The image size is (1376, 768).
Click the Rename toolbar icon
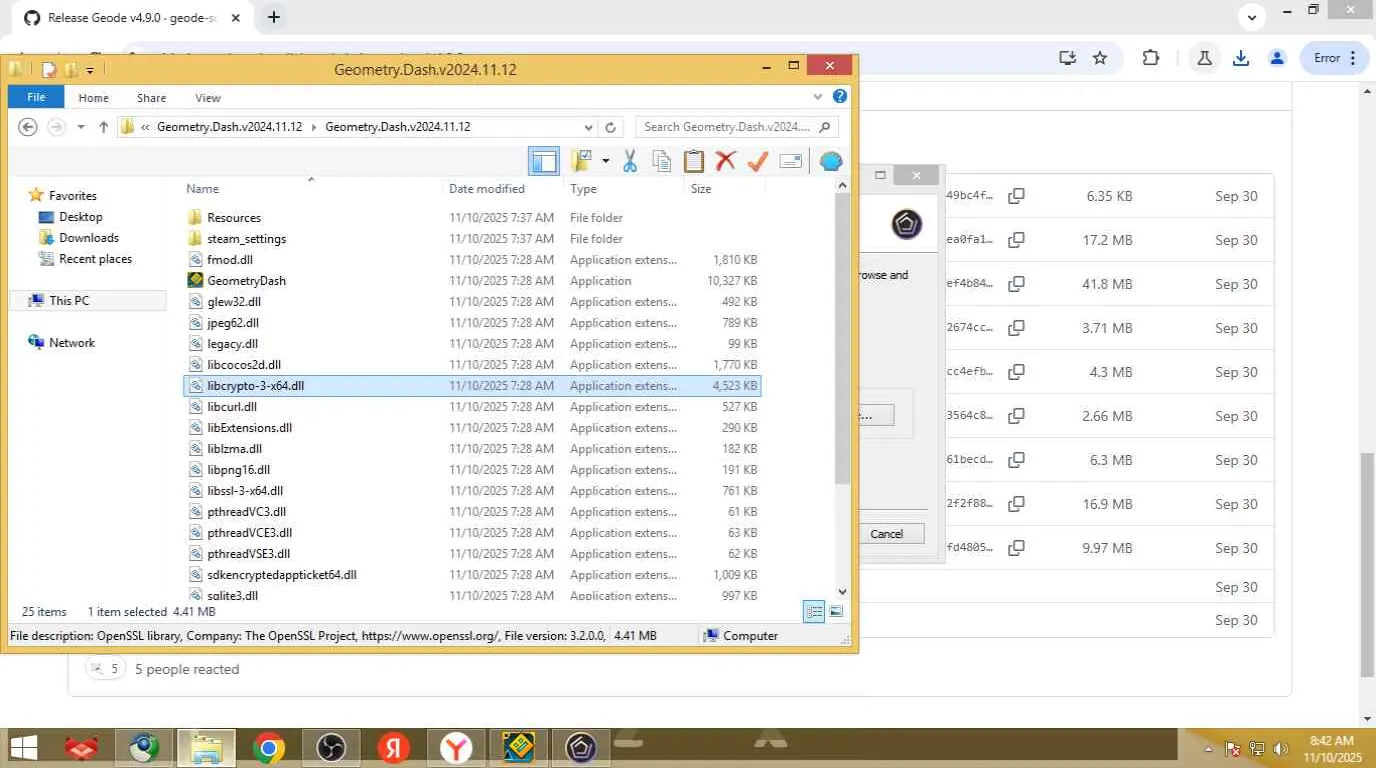[x=790, y=160]
